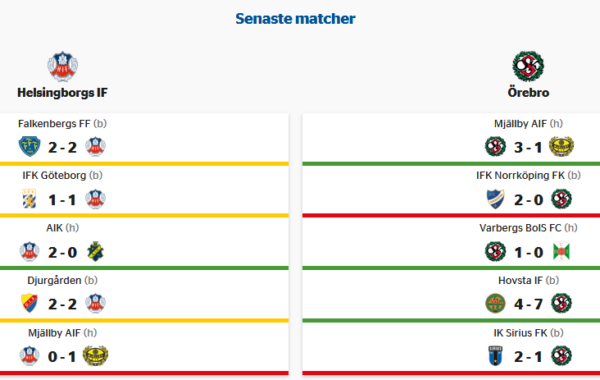
Task: Open the Örebro team name link
Action: [528, 93]
